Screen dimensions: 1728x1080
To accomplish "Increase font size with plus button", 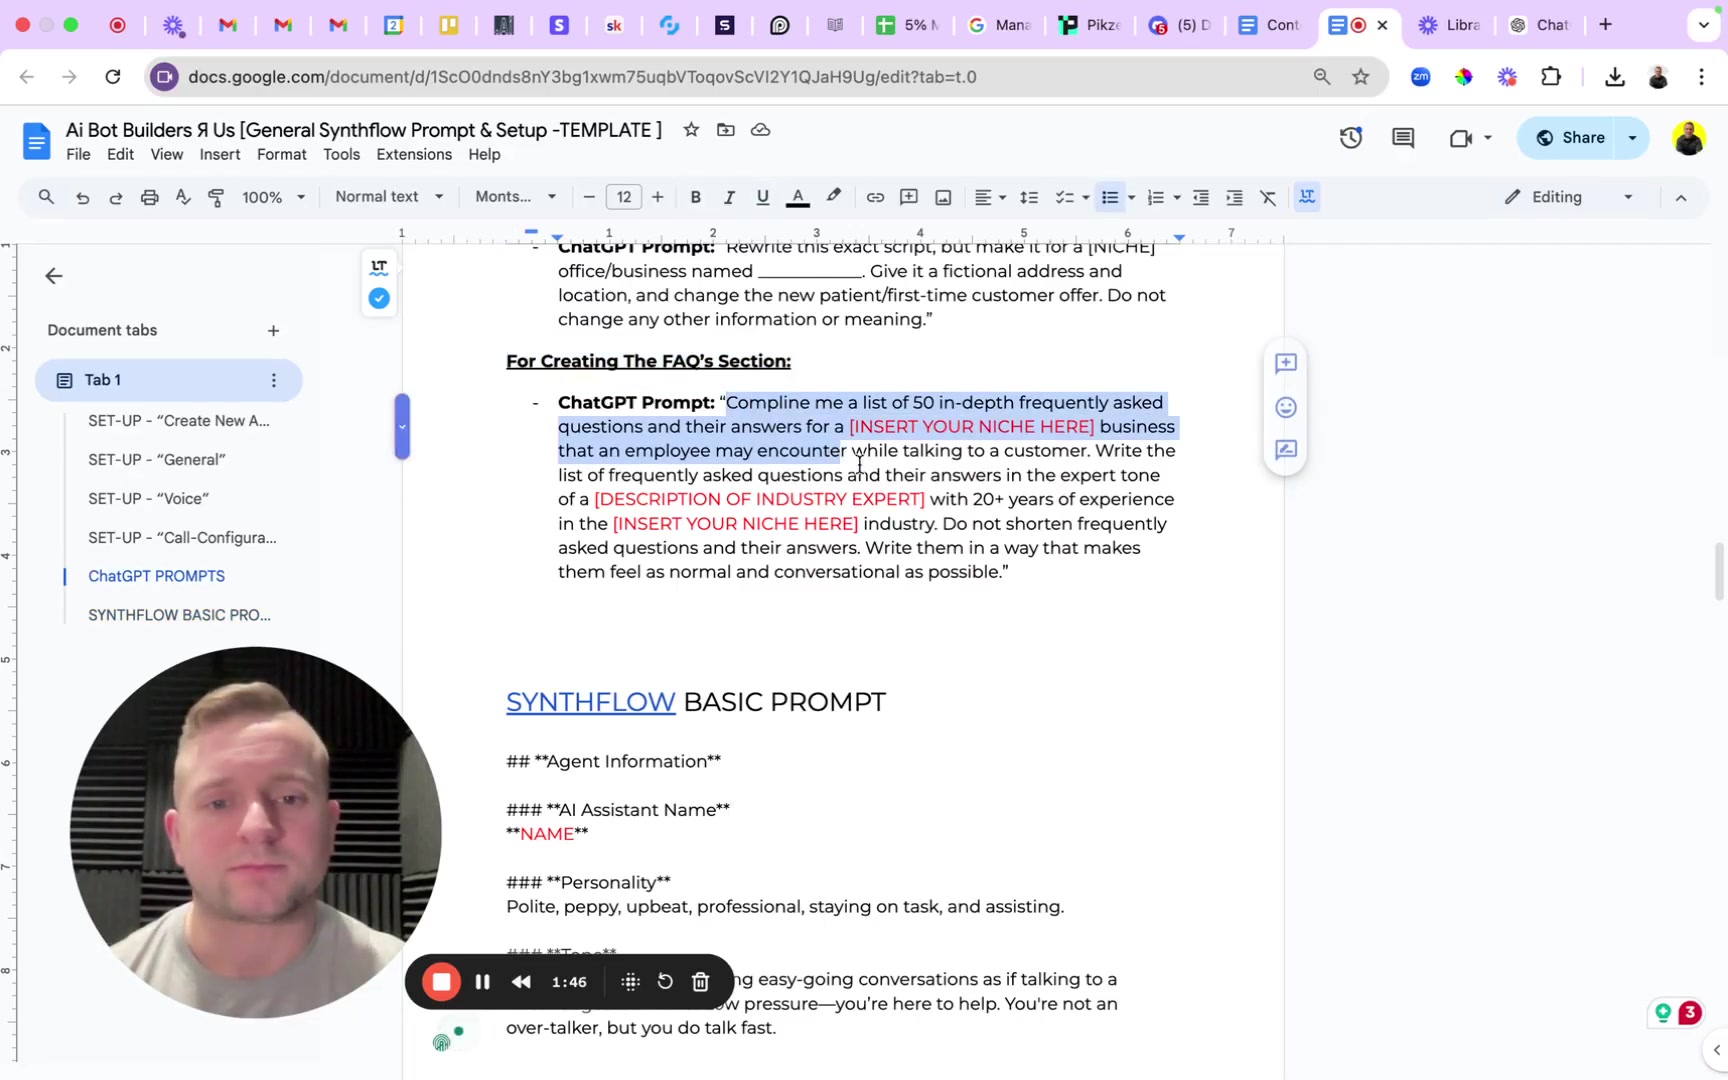I will 657,197.
